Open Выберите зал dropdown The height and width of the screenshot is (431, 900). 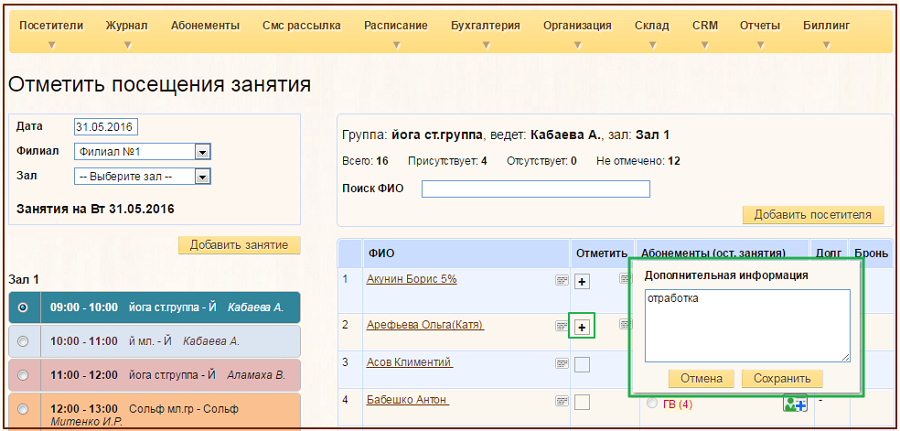coord(143,177)
